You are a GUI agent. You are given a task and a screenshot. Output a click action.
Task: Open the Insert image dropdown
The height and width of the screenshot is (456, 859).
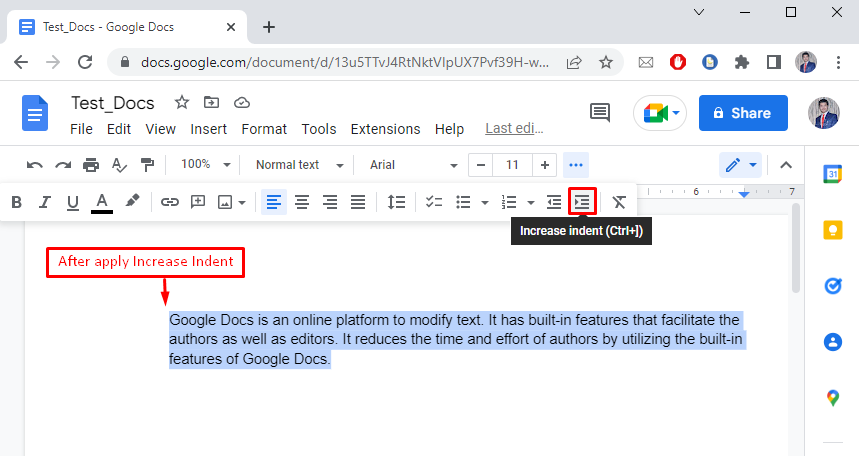tap(231, 202)
